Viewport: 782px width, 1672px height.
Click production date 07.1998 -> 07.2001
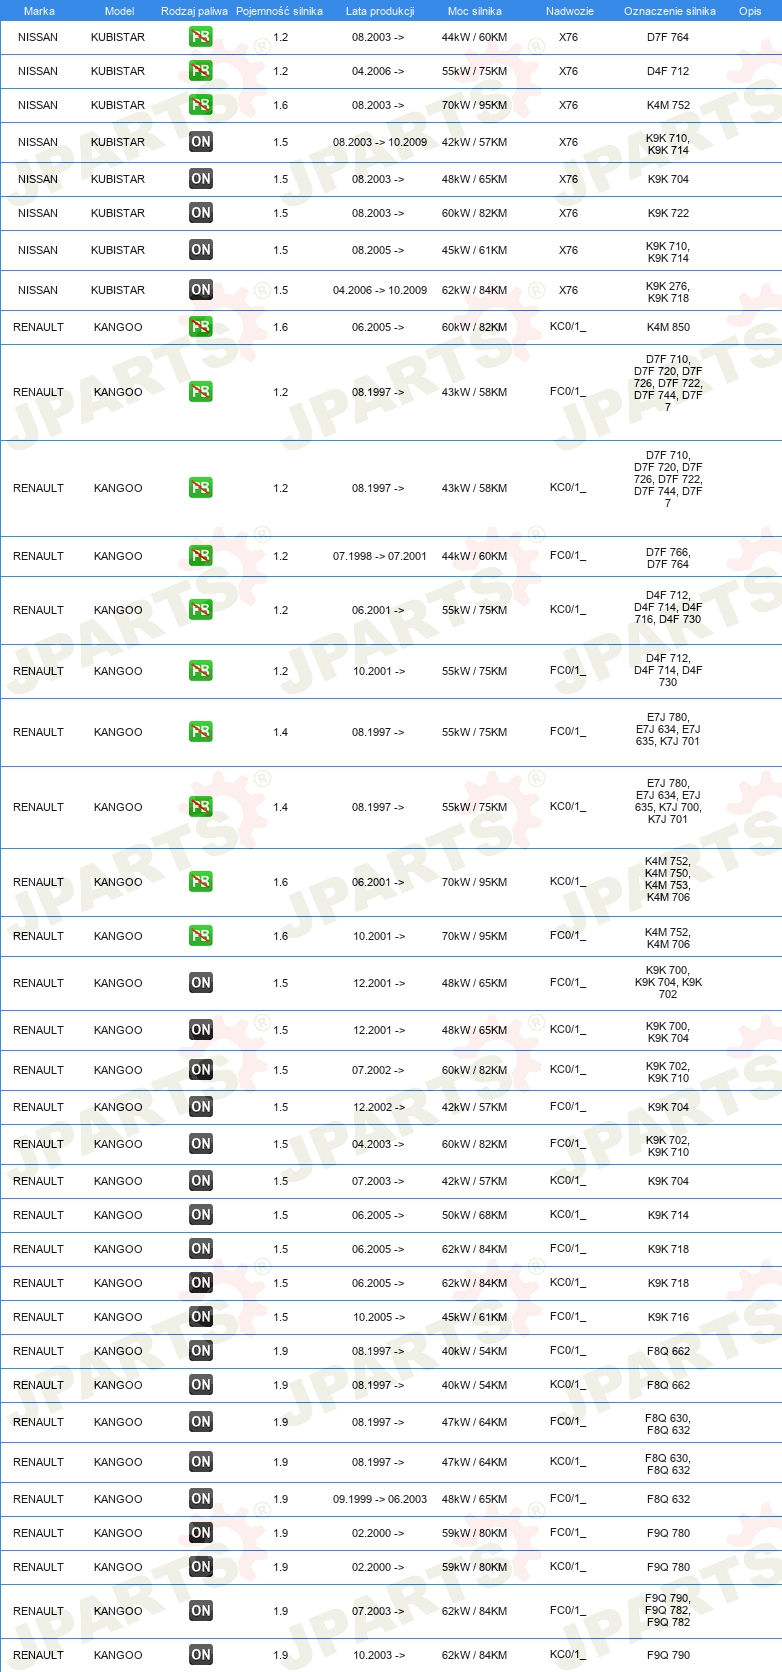pyautogui.click(x=380, y=556)
